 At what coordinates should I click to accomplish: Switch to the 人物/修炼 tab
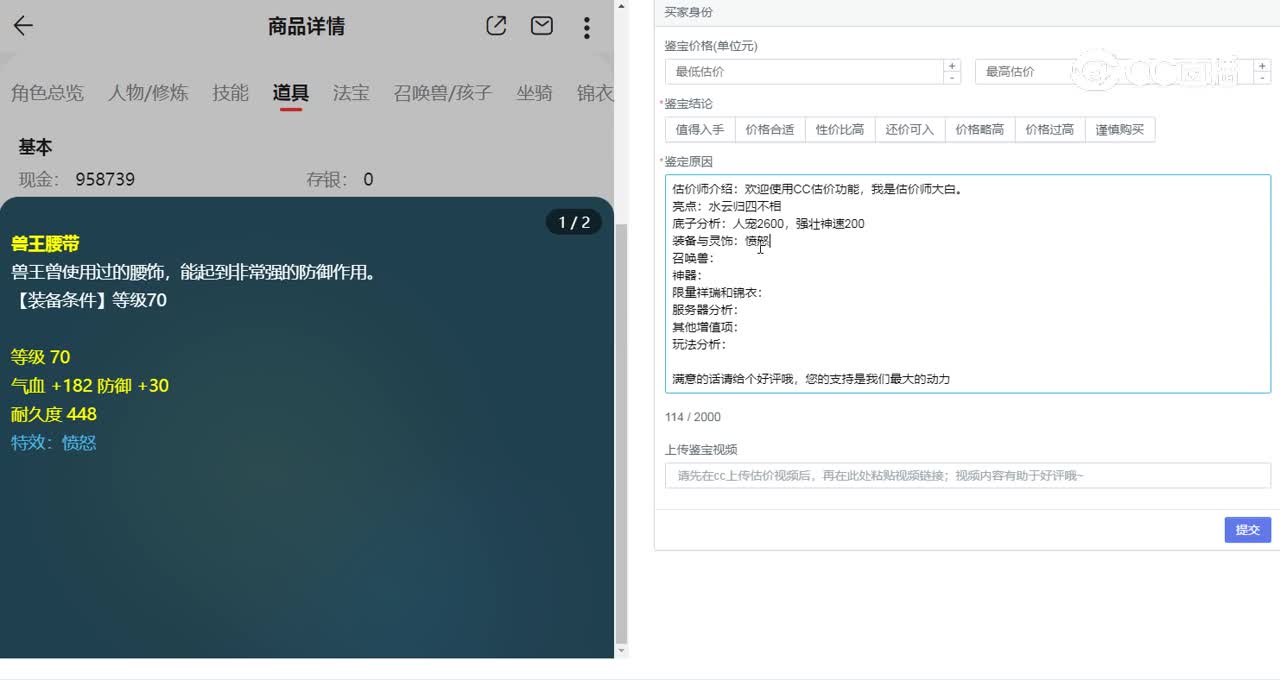[148, 93]
